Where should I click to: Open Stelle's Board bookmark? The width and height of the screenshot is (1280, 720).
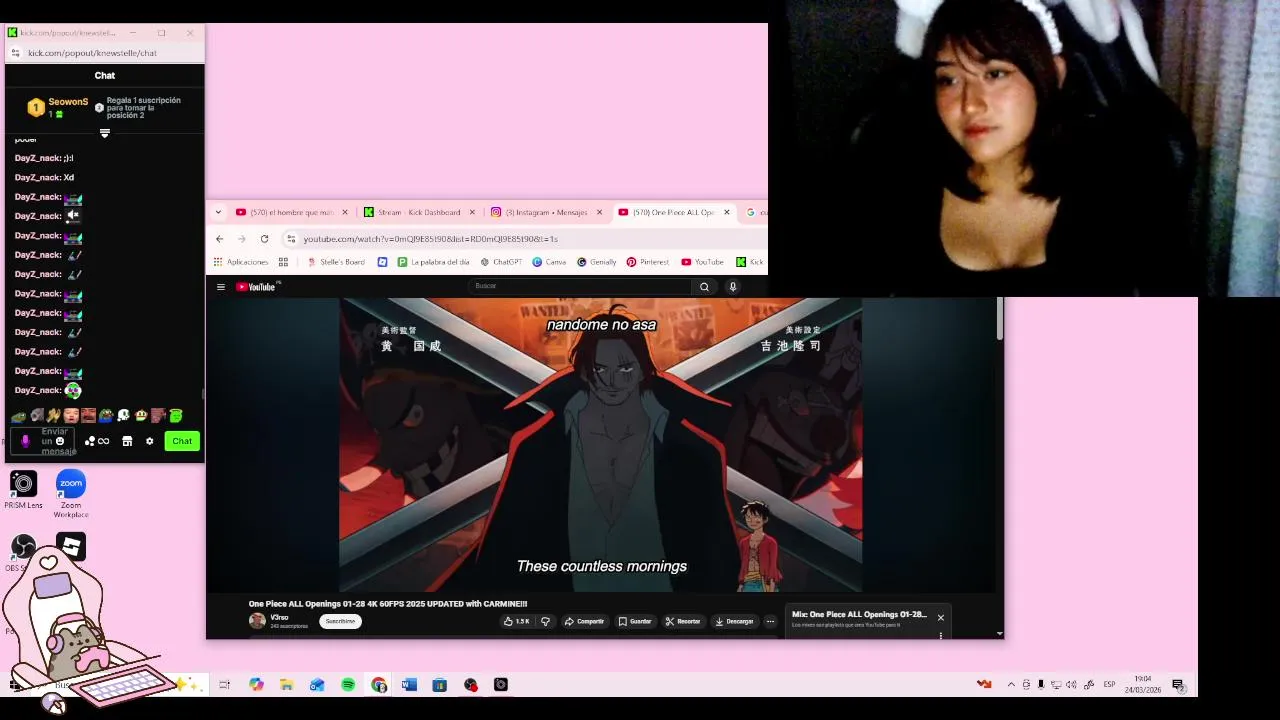click(336, 262)
